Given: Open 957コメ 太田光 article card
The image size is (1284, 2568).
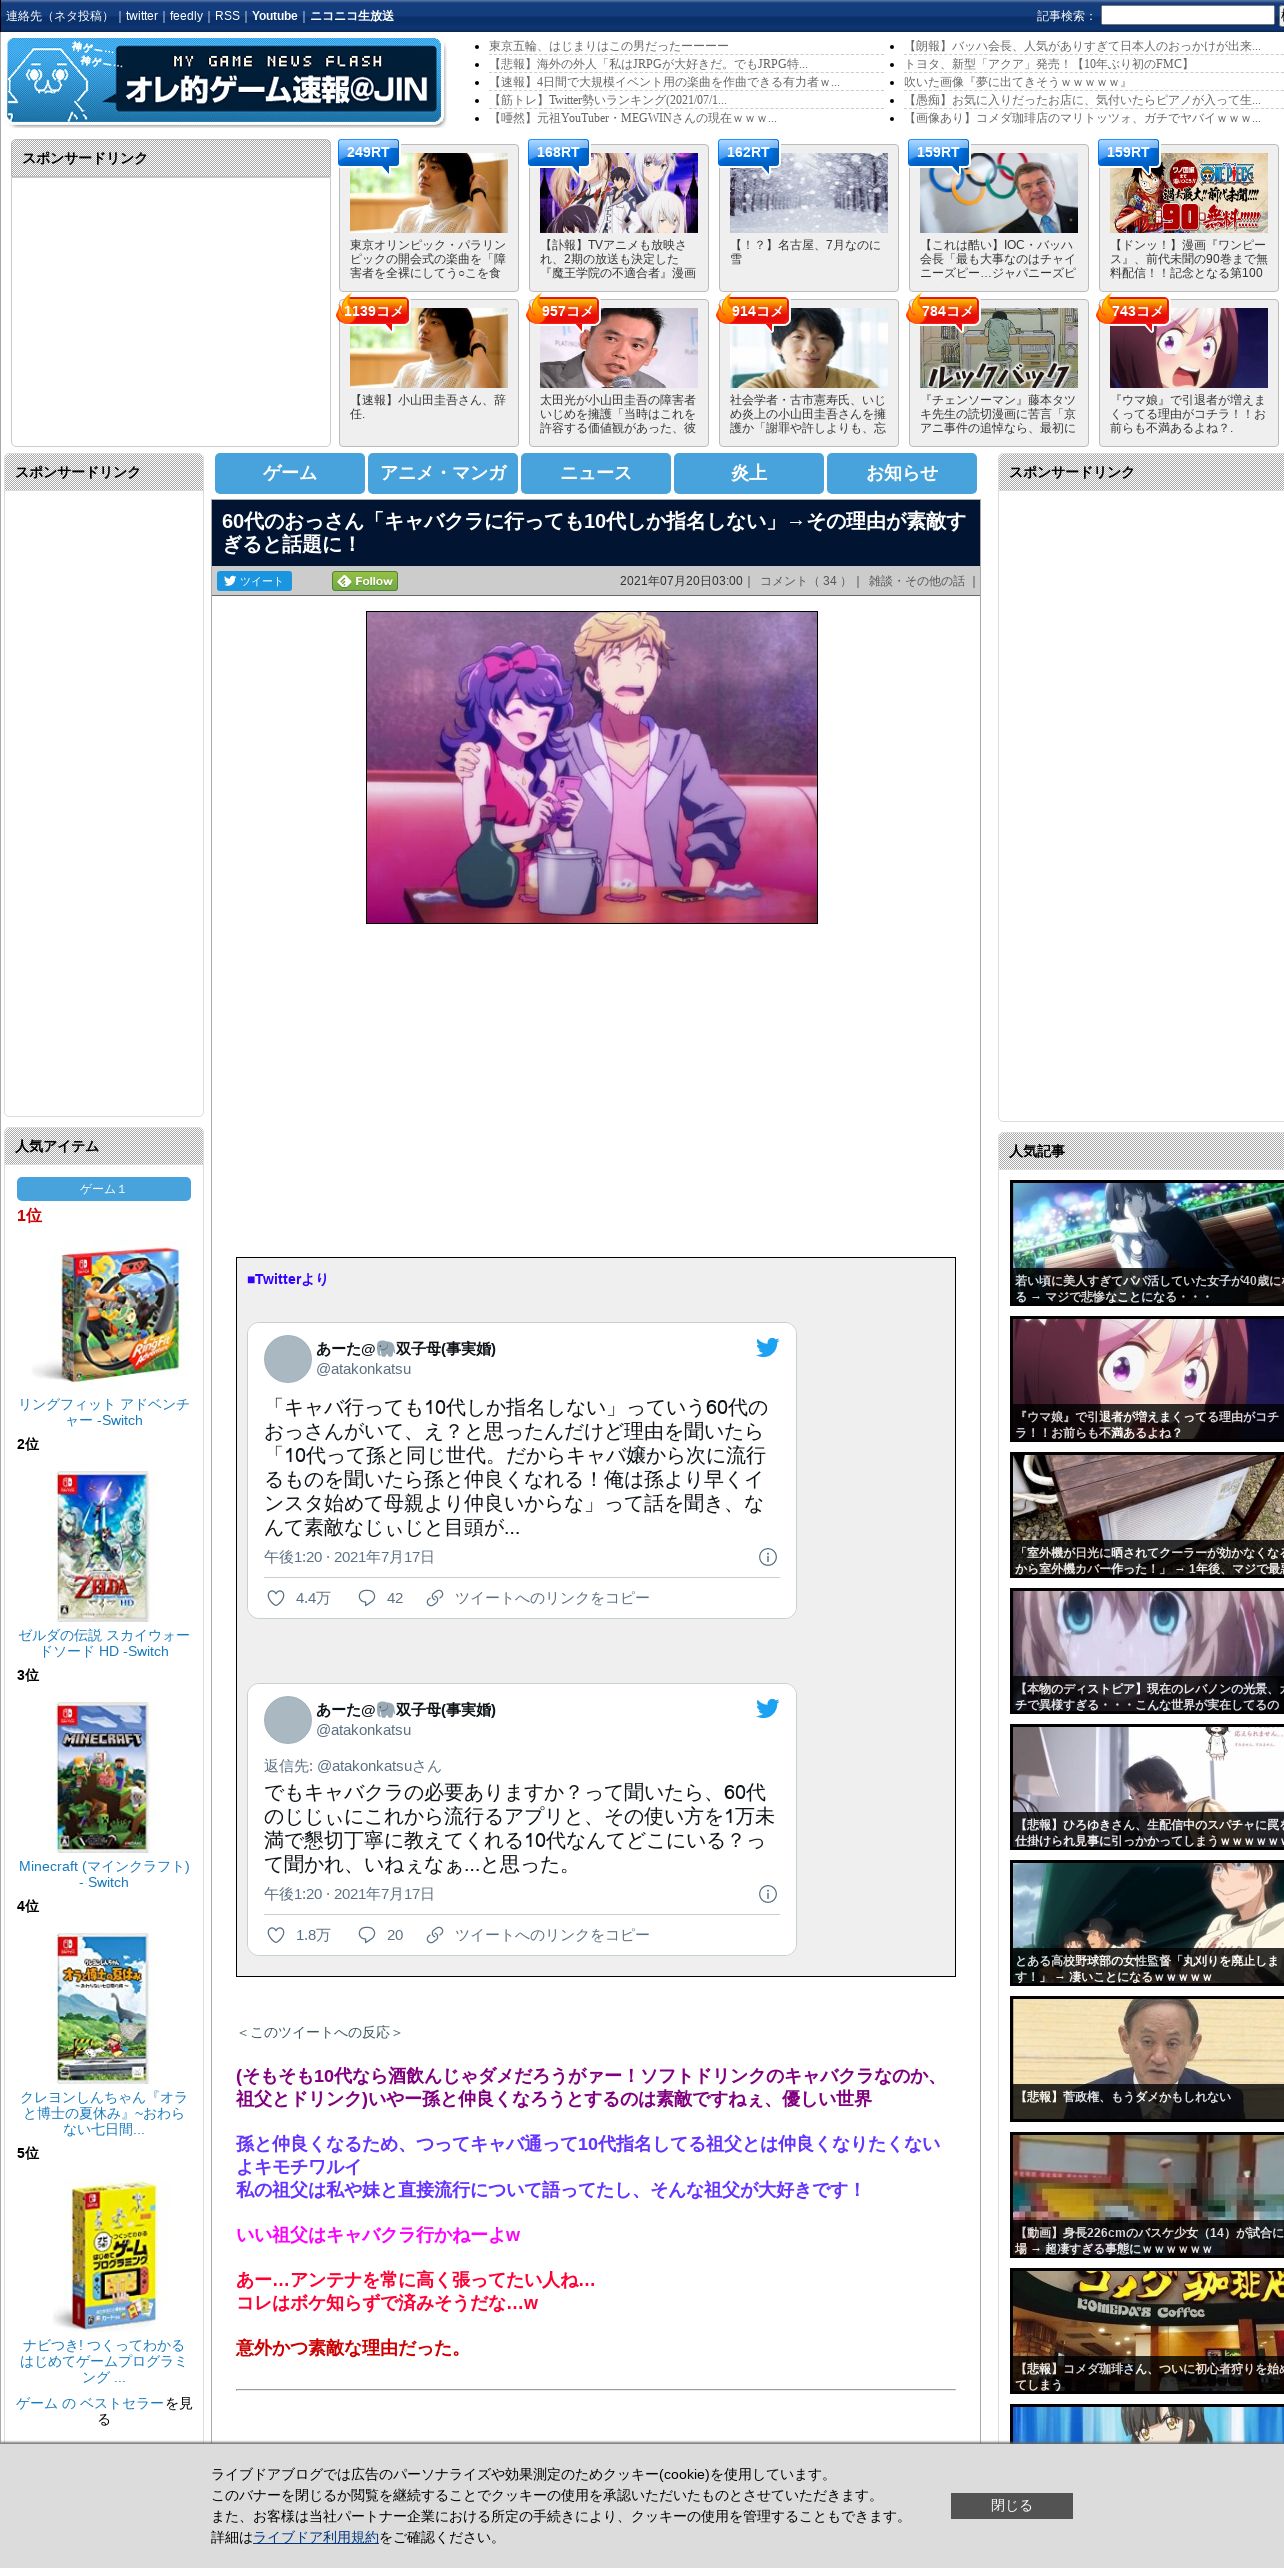Looking at the screenshot, I should click(x=618, y=372).
